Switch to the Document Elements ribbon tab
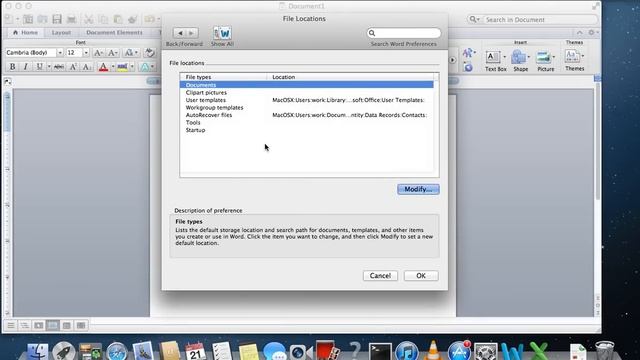This screenshot has height=360, width=640. click(114, 32)
